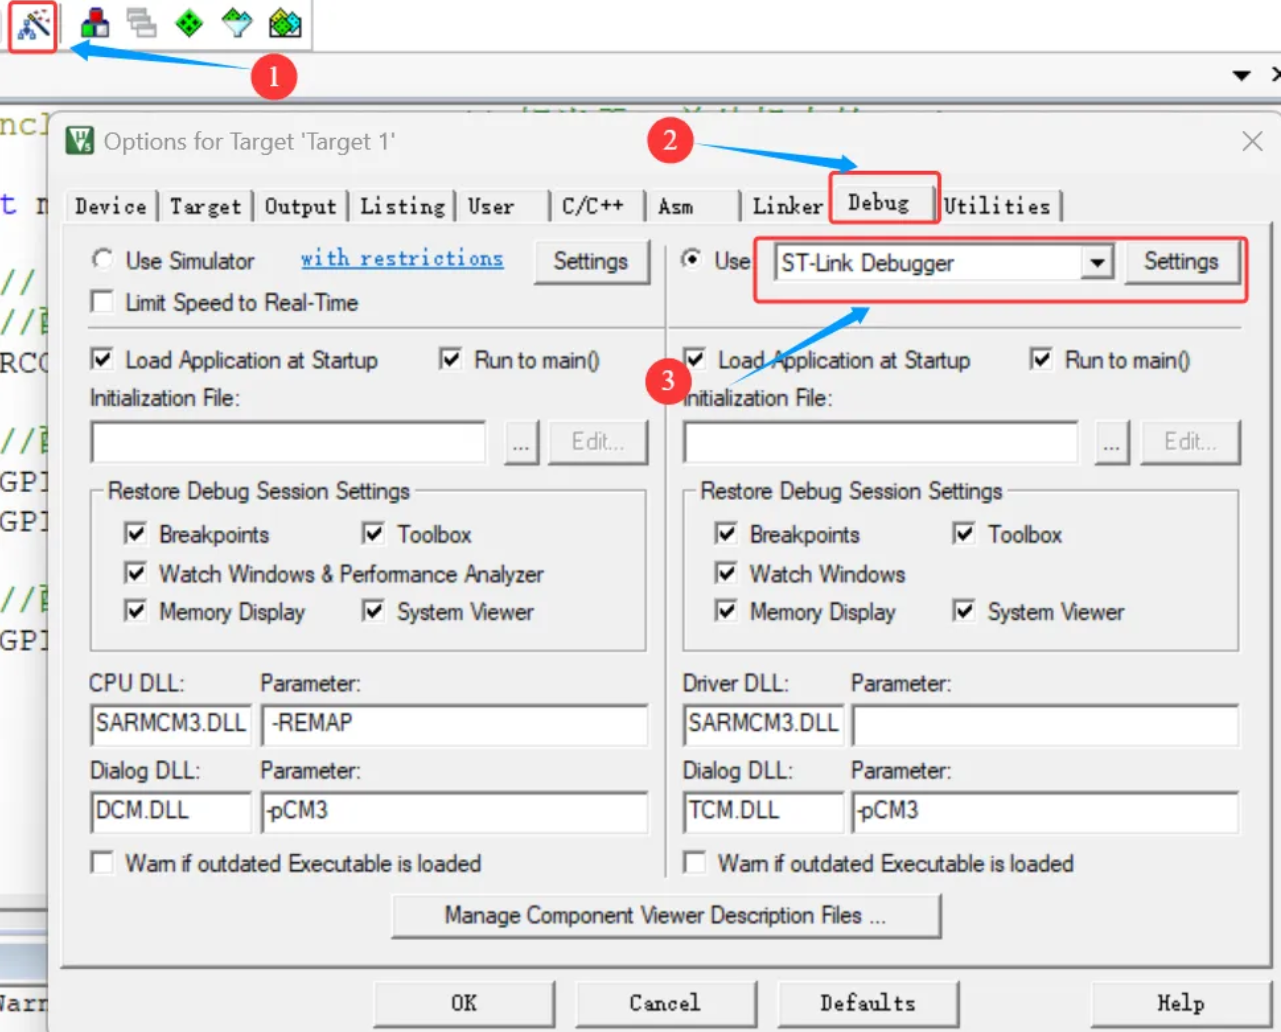Switch to the Device tab
Viewport: 1281px width, 1032px height.
tap(111, 206)
